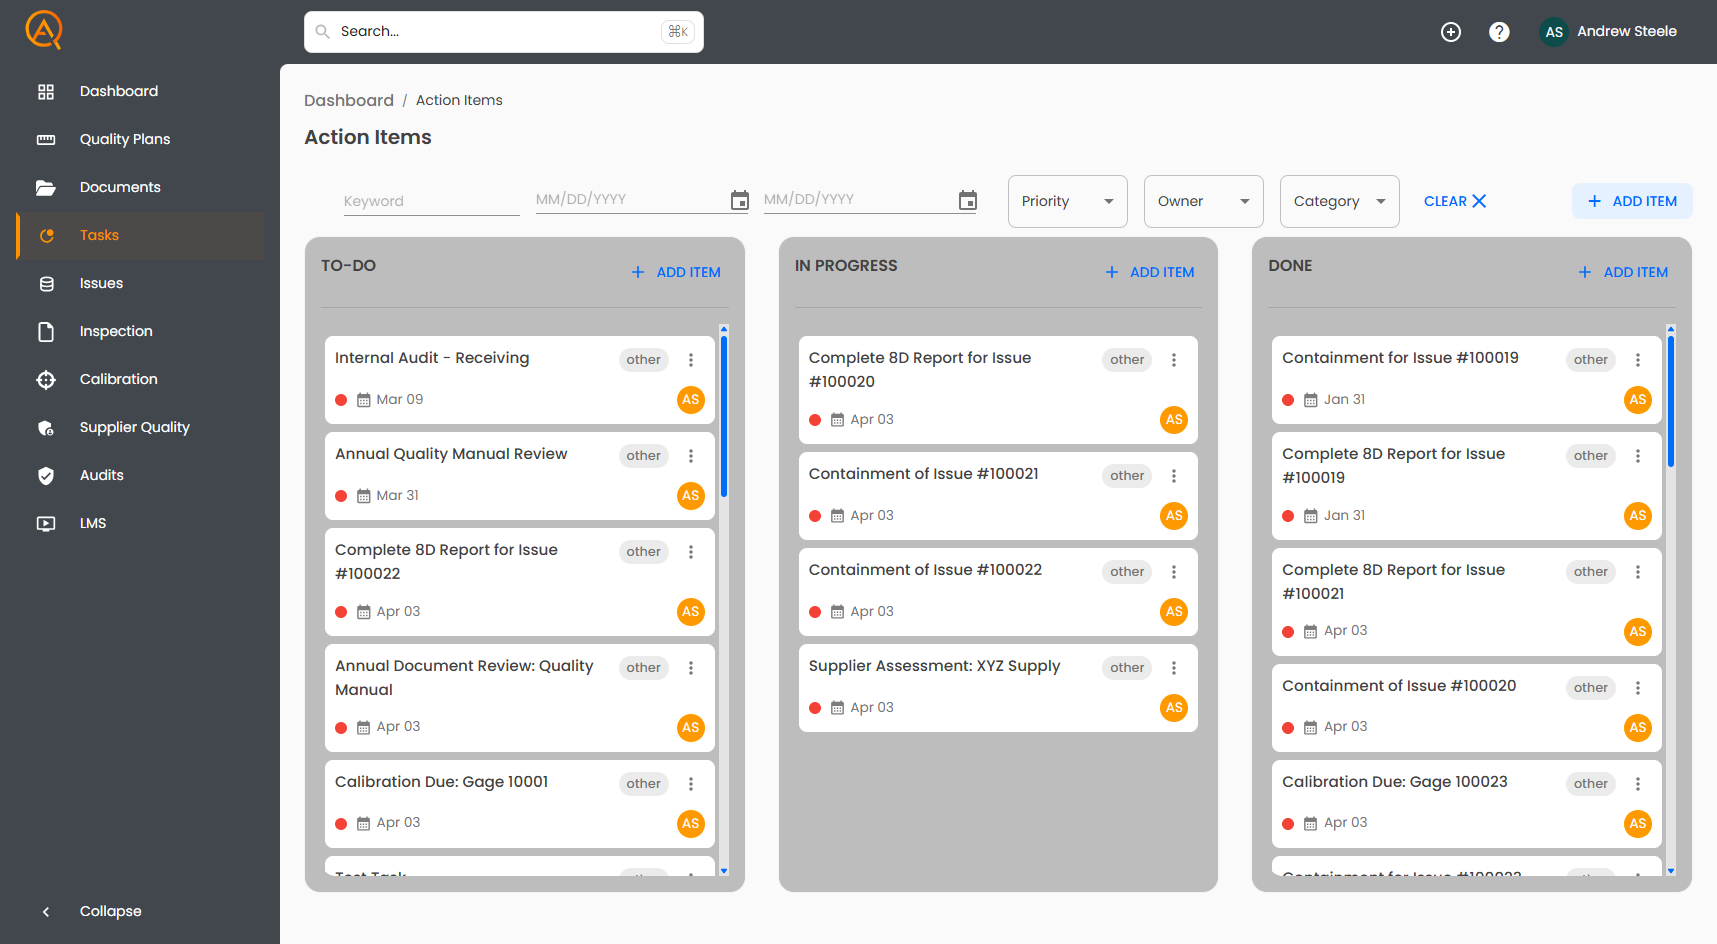Add item to the TO-DO column
Image resolution: width=1717 pixels, height=944 pixels.
point(676,272)
